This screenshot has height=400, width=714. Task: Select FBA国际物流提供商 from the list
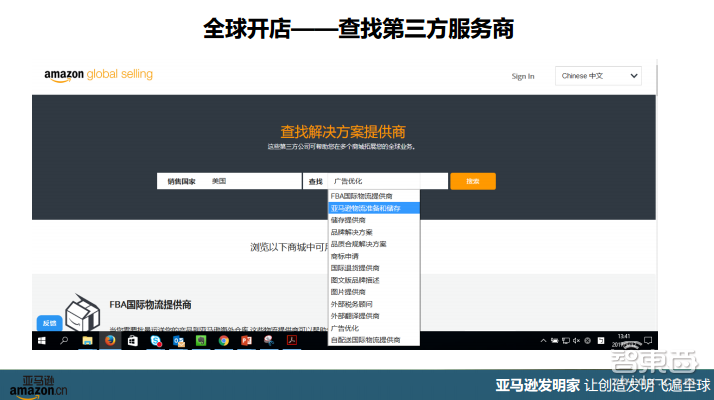tap(361, 196)
